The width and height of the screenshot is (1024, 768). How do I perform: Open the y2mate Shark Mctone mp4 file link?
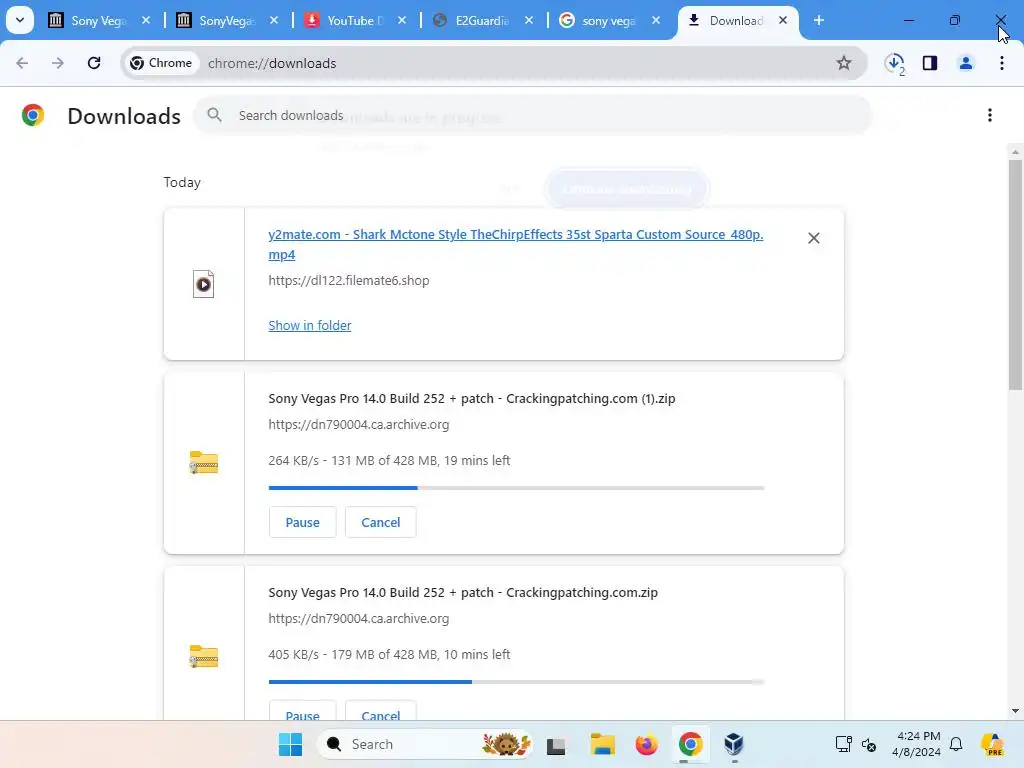[516, 244]
